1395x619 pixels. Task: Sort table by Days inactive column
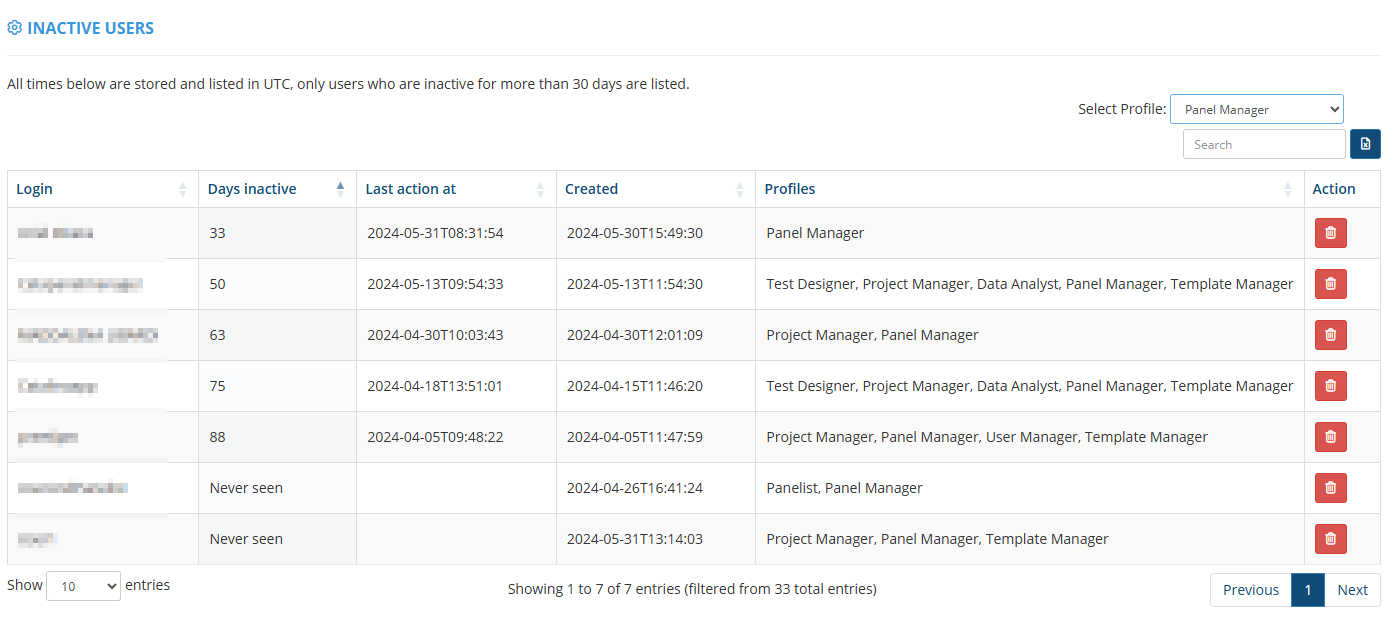[277, 189]
